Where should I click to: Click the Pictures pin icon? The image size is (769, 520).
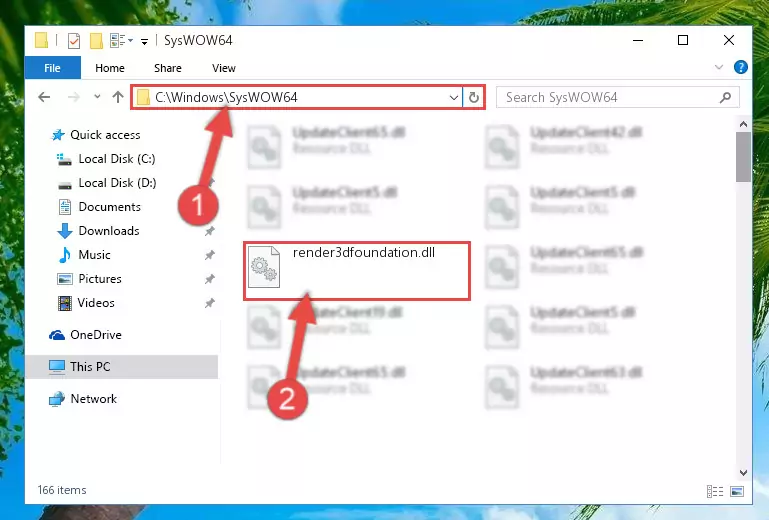click(209, 279)
